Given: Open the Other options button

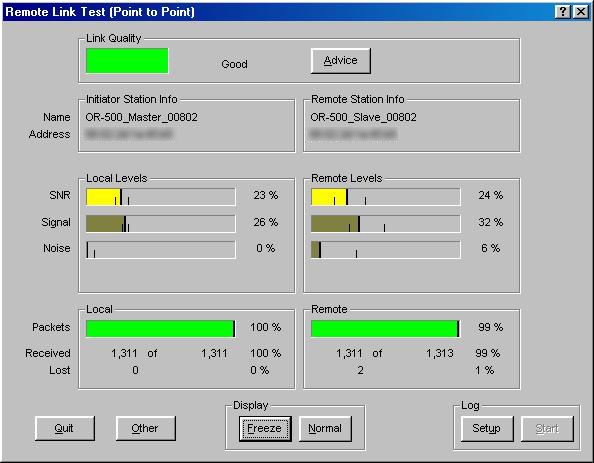Looking at the screenshot, I should pos(145,429).
